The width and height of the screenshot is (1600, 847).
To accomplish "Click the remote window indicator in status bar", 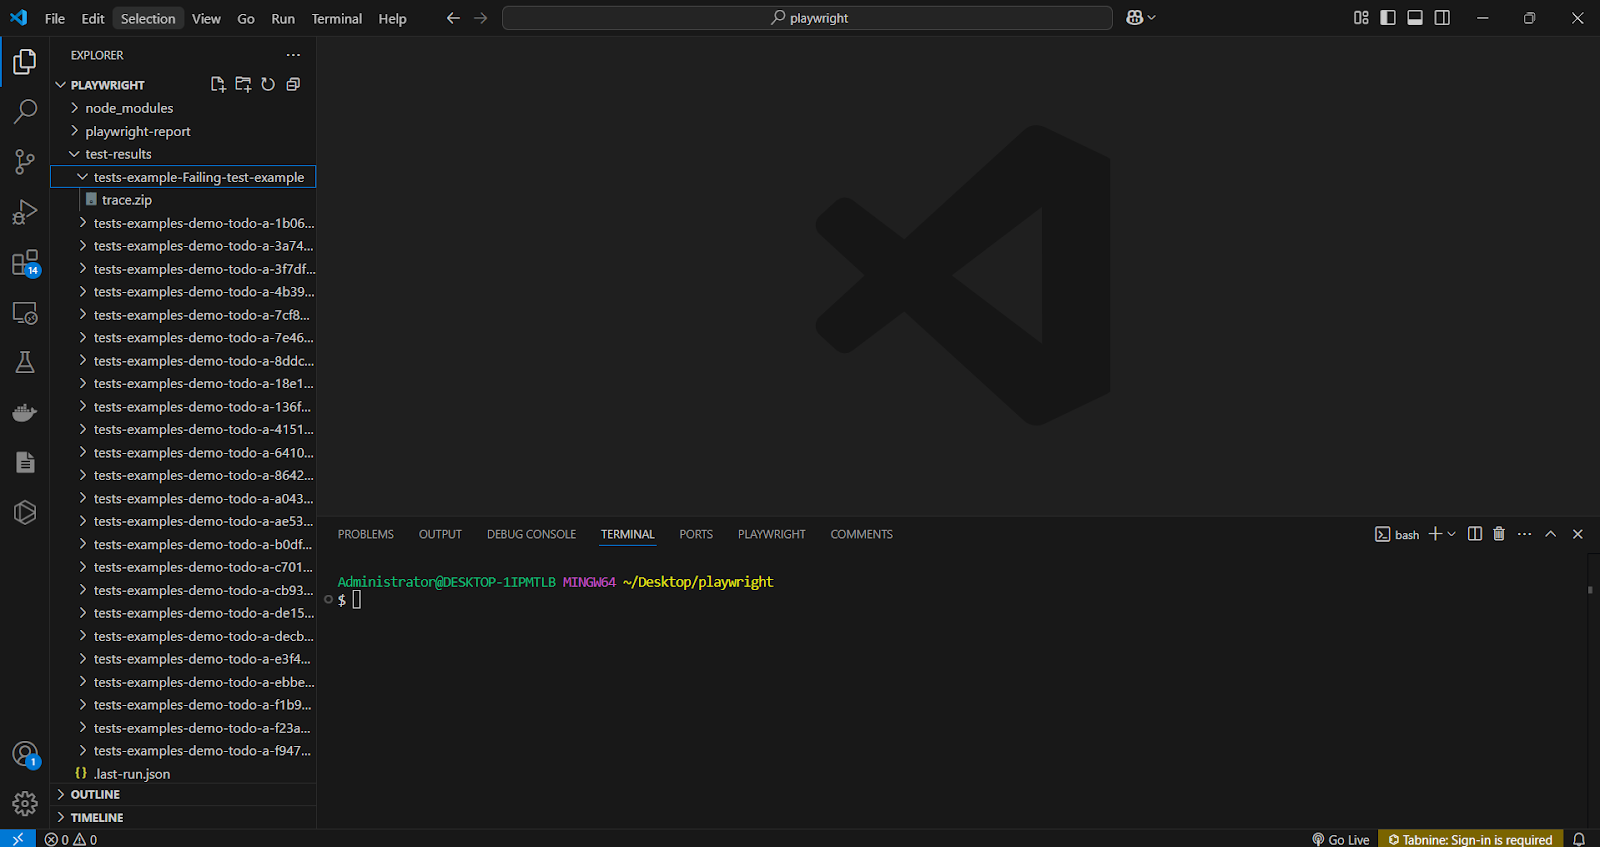I will [17, 839].
